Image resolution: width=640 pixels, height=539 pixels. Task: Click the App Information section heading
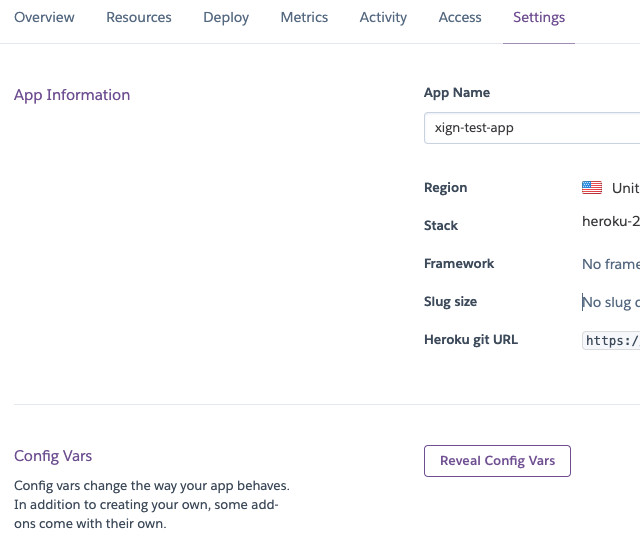pyautogui.click(x=72, y=95)
